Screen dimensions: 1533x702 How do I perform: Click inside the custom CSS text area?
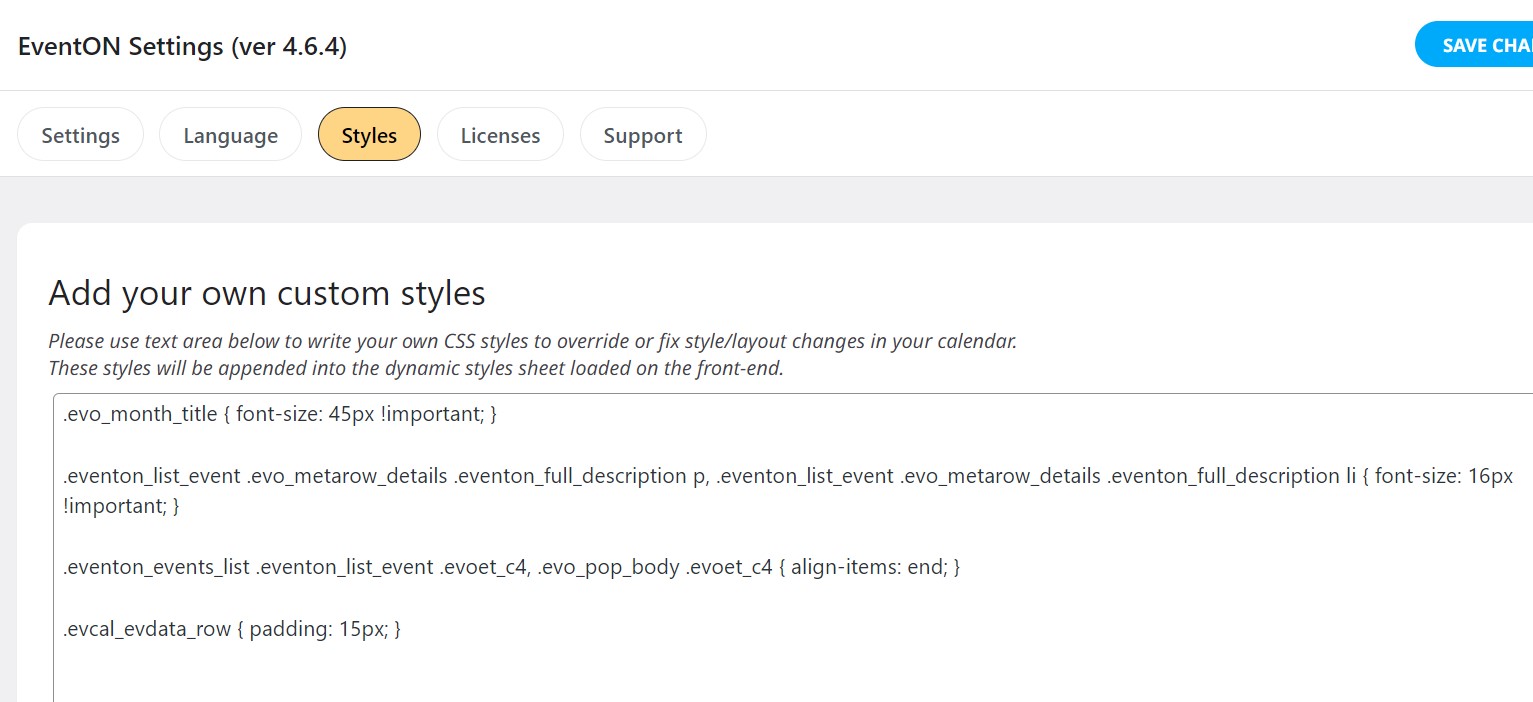[x=793, y=547]
